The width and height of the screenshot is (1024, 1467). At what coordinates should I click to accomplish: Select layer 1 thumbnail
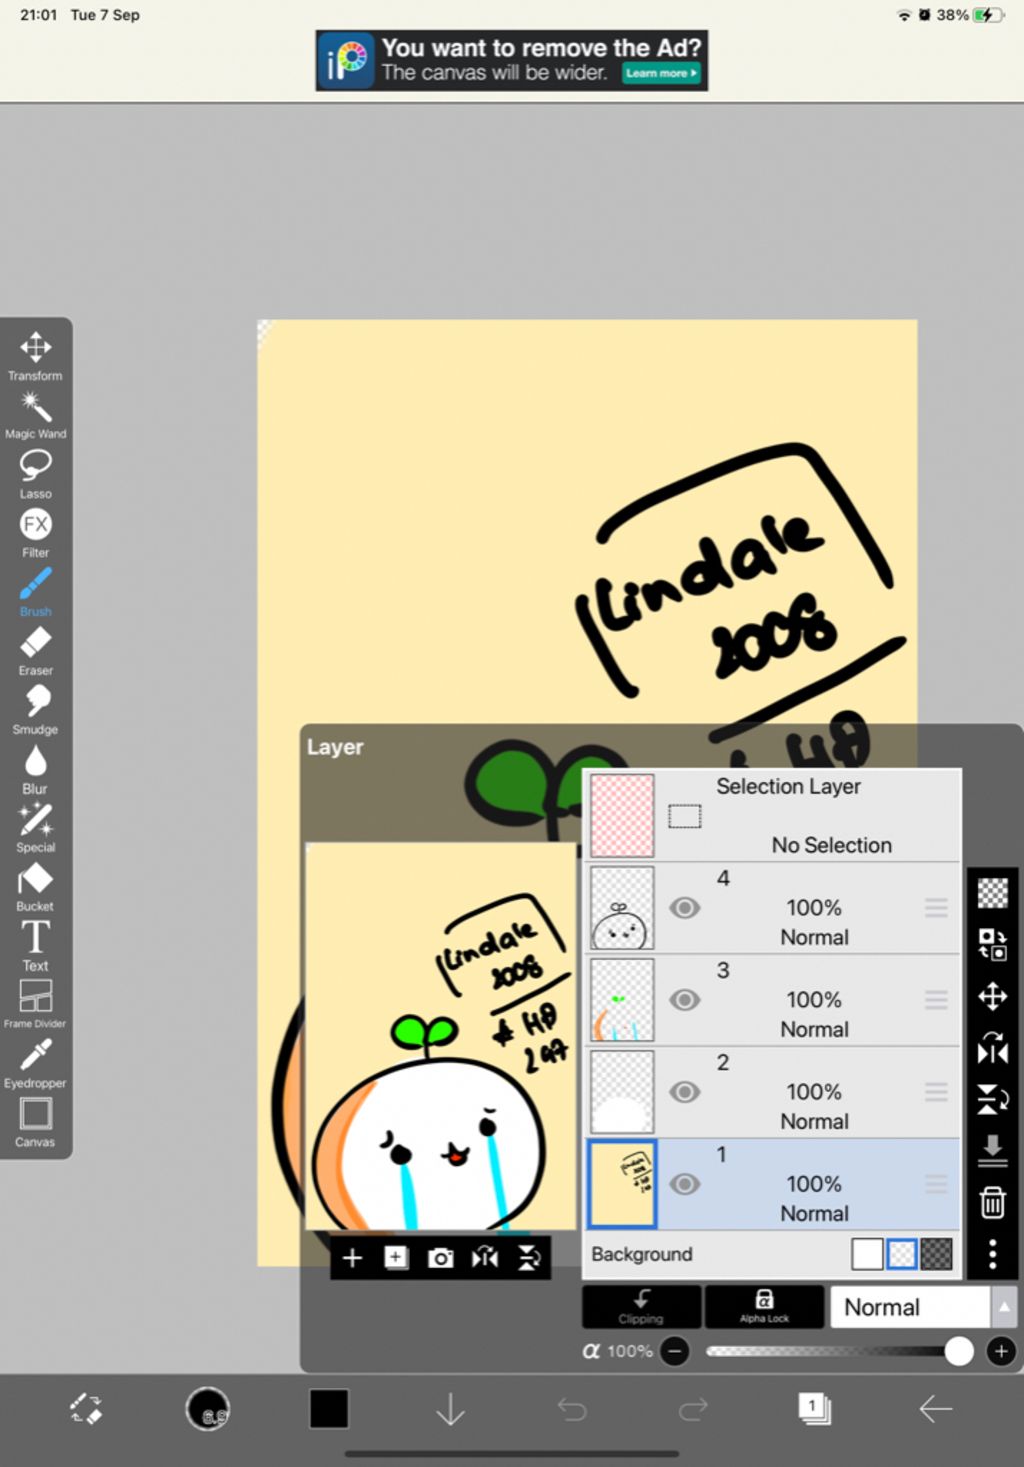coord(622,1184)
